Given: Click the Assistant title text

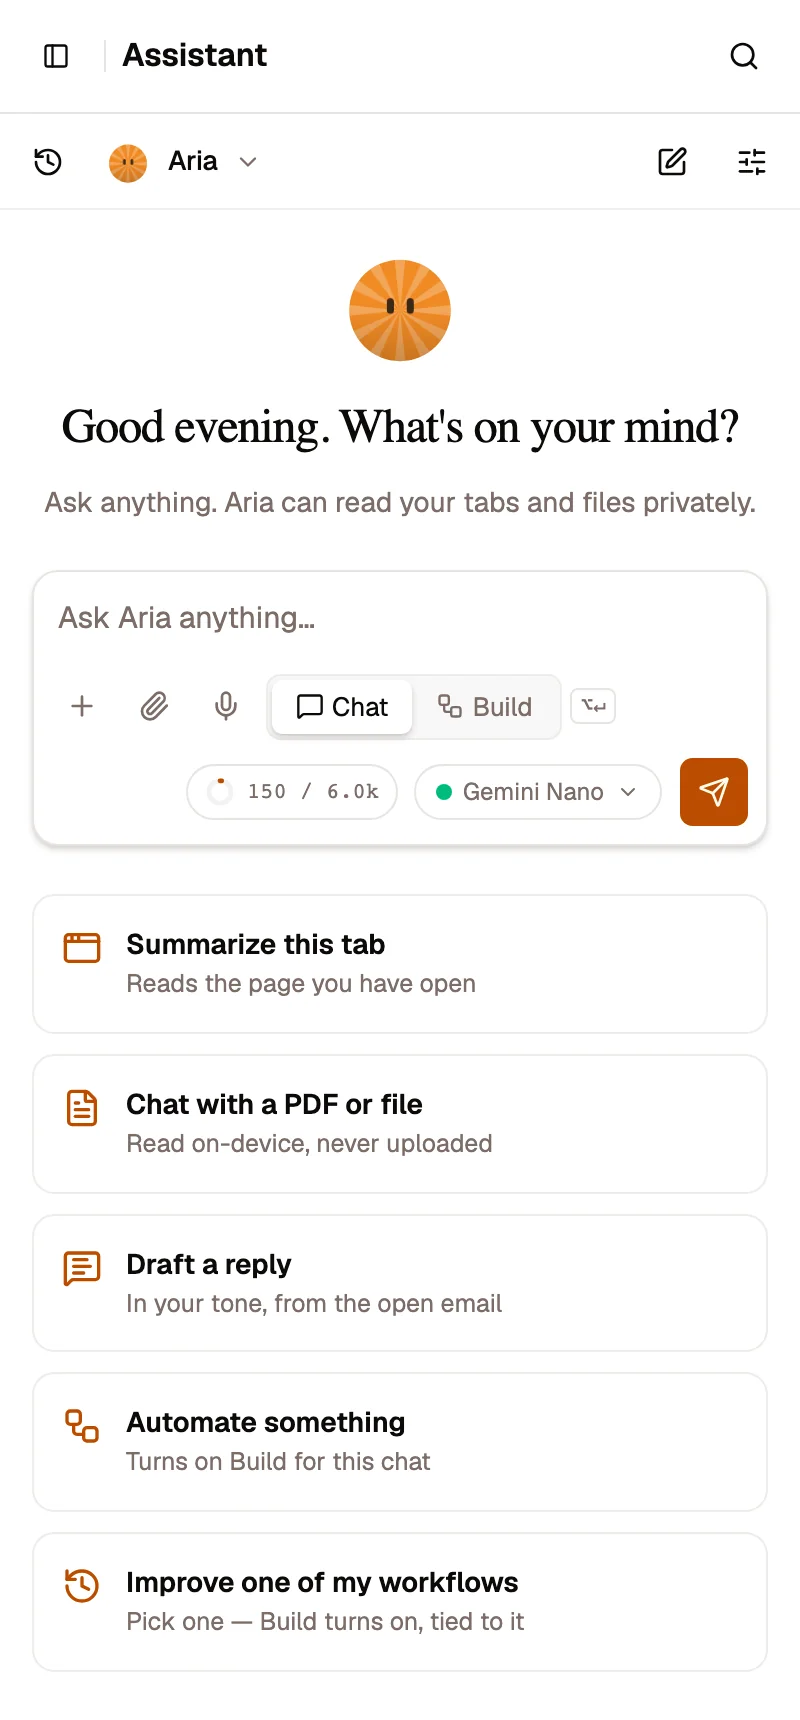Looking at the screenshot, I should tap(195, 55).
